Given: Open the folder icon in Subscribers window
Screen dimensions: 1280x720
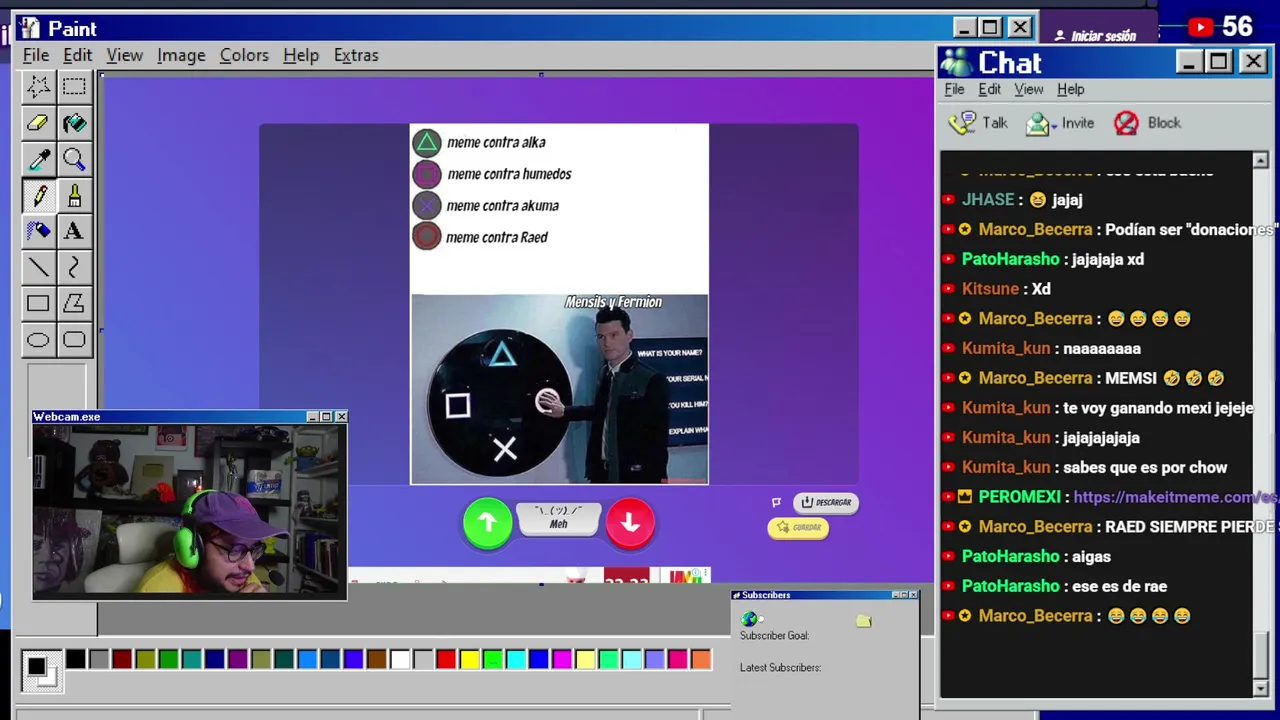Looking at the screenshot, I should point(864,621).
